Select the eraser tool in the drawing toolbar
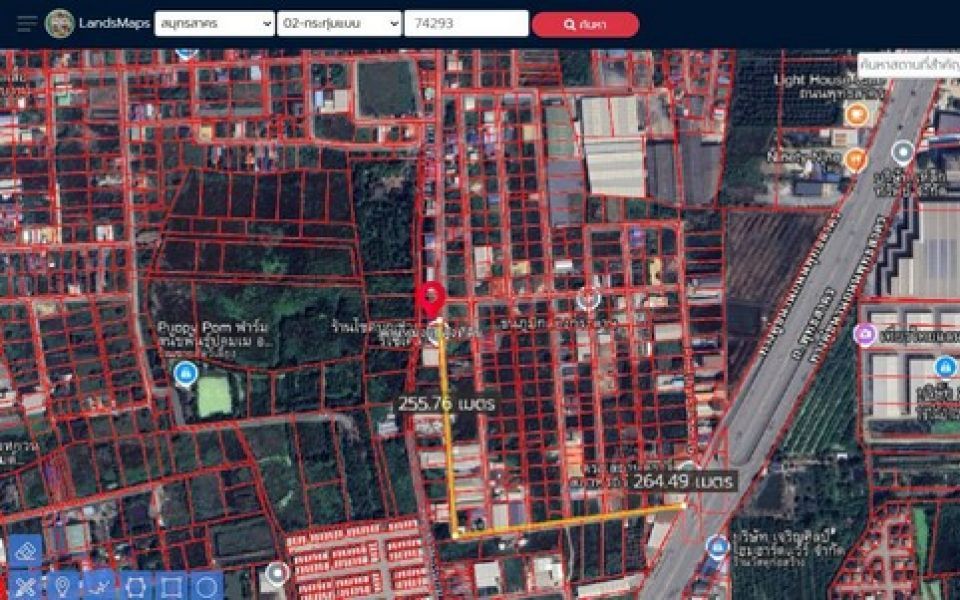The height and width of the screenshot is (600, 960). pyautogui.click(x=26, y=550)
